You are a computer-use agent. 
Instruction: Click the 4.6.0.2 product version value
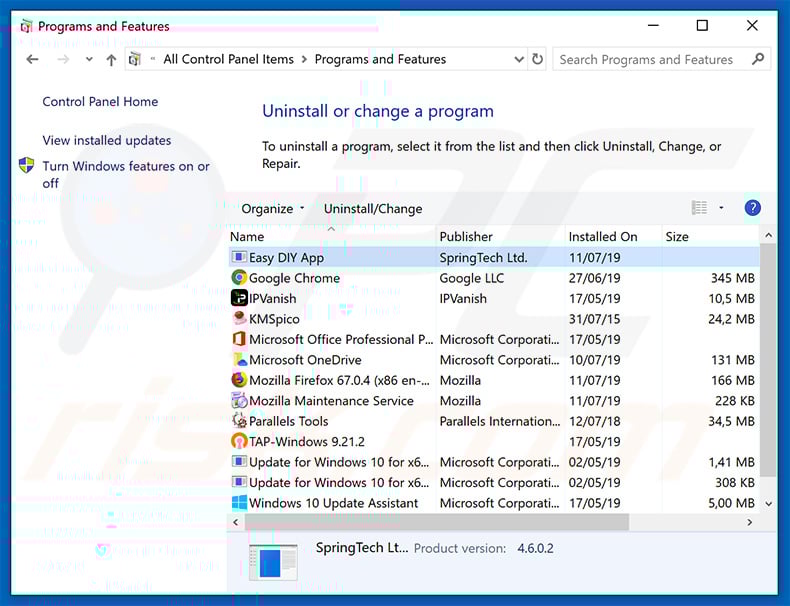(535, 549)
